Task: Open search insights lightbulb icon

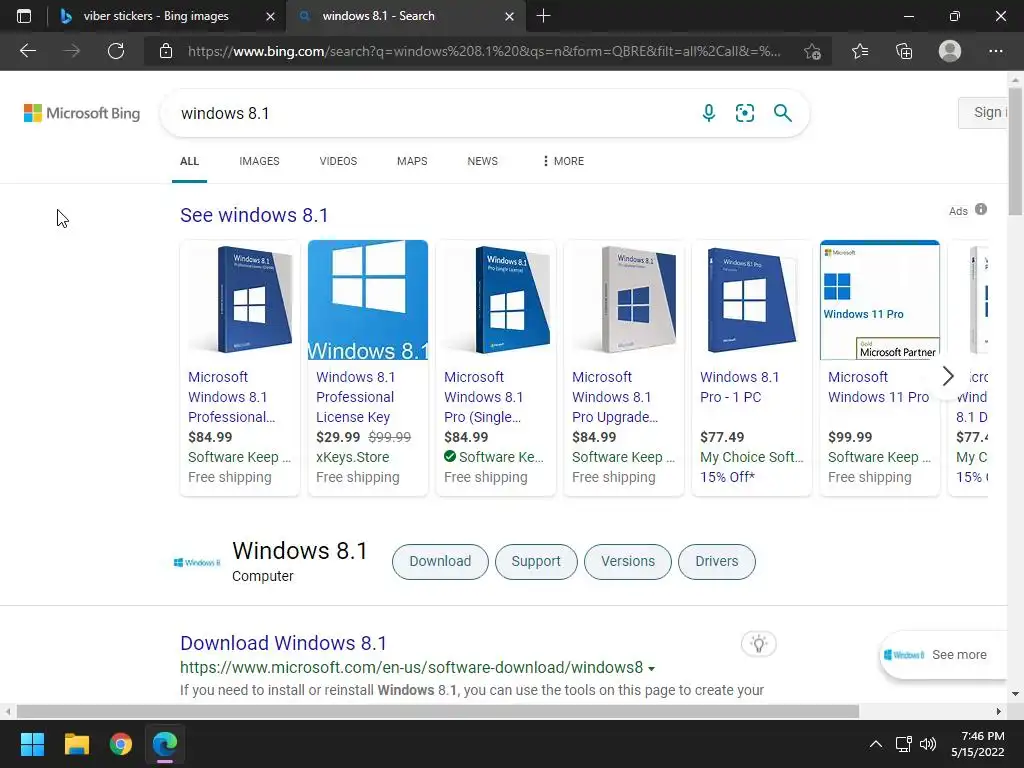Action: click(759, 644)
